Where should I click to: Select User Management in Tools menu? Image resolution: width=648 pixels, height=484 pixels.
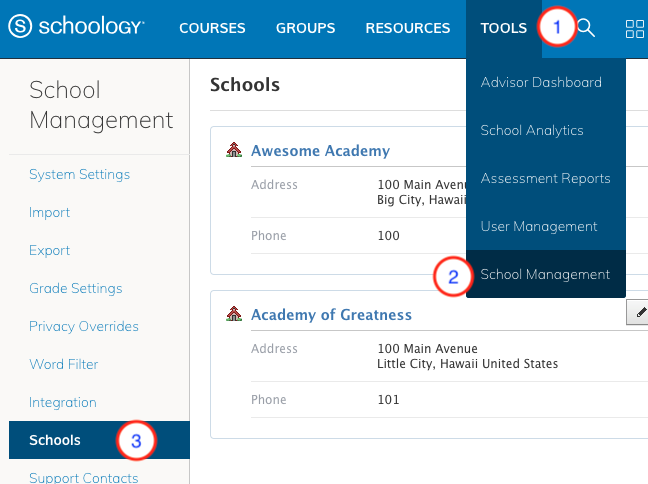[538, 226]
